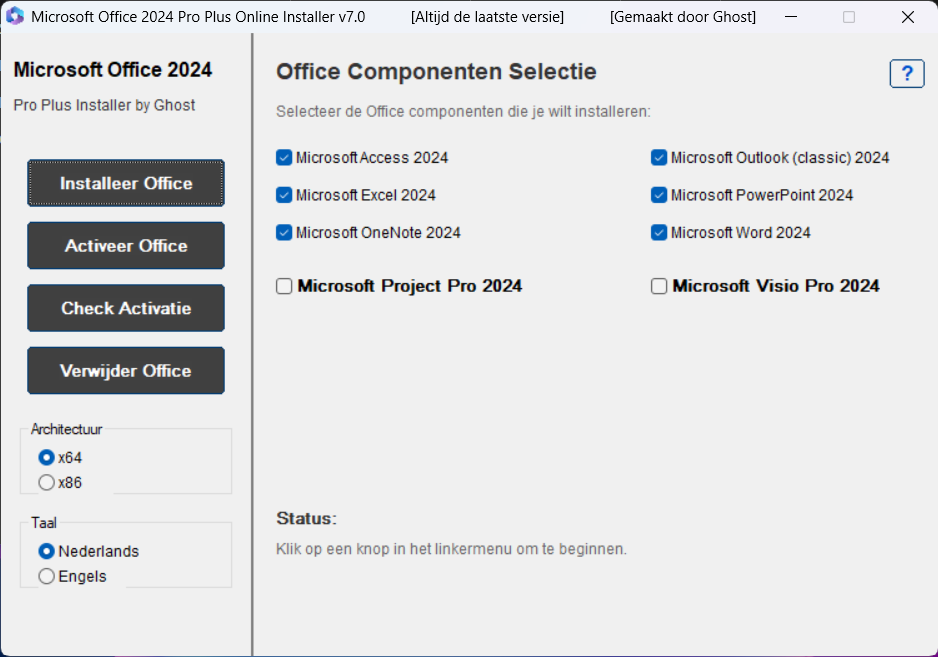Click '[Gemaakt door Ghost]' in title bar
Image resolution: width=938 pixels, height=657 pixels.
pyautogui.click(x=683, y=17)
